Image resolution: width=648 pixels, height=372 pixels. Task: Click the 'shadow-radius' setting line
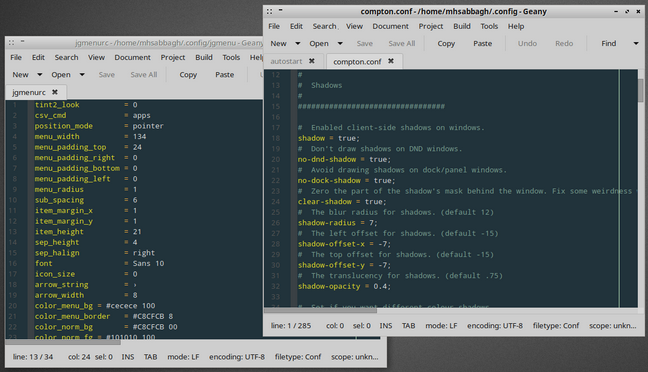(x=338, y=223)
